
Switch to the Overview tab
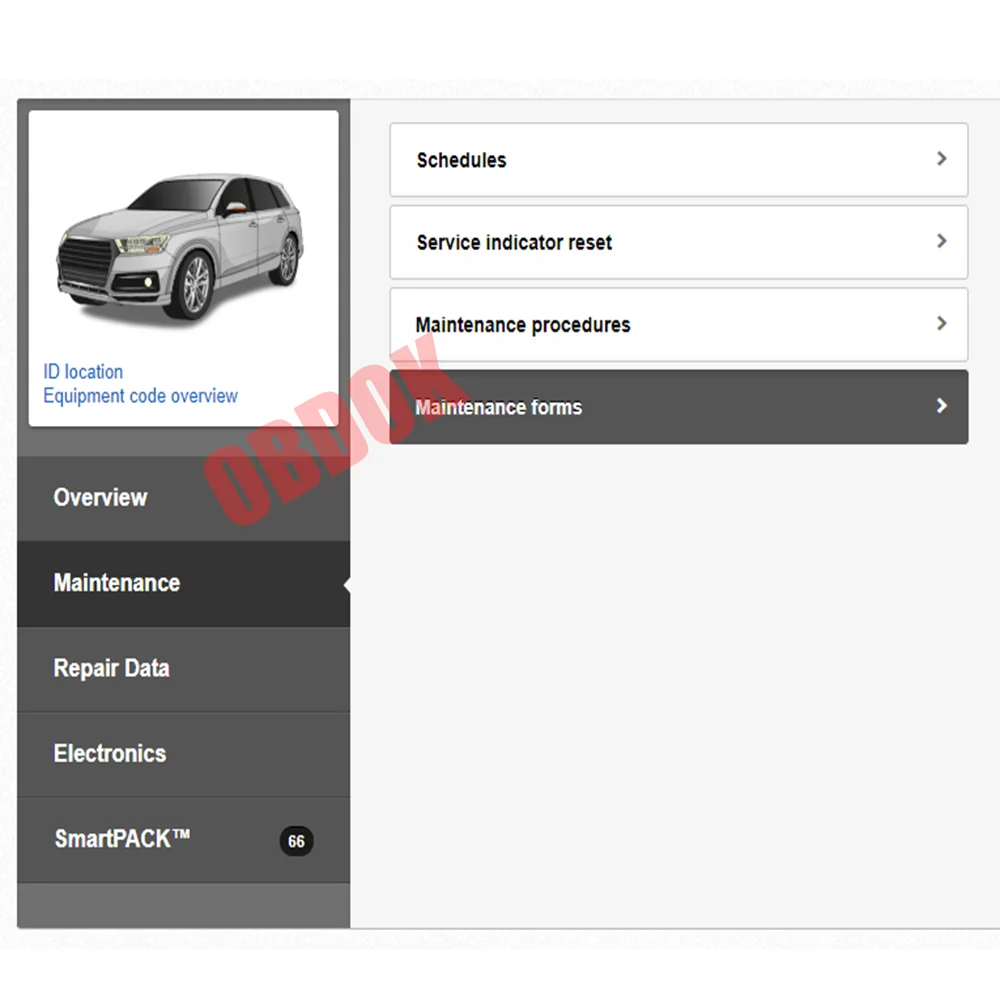tap(184, 498)
